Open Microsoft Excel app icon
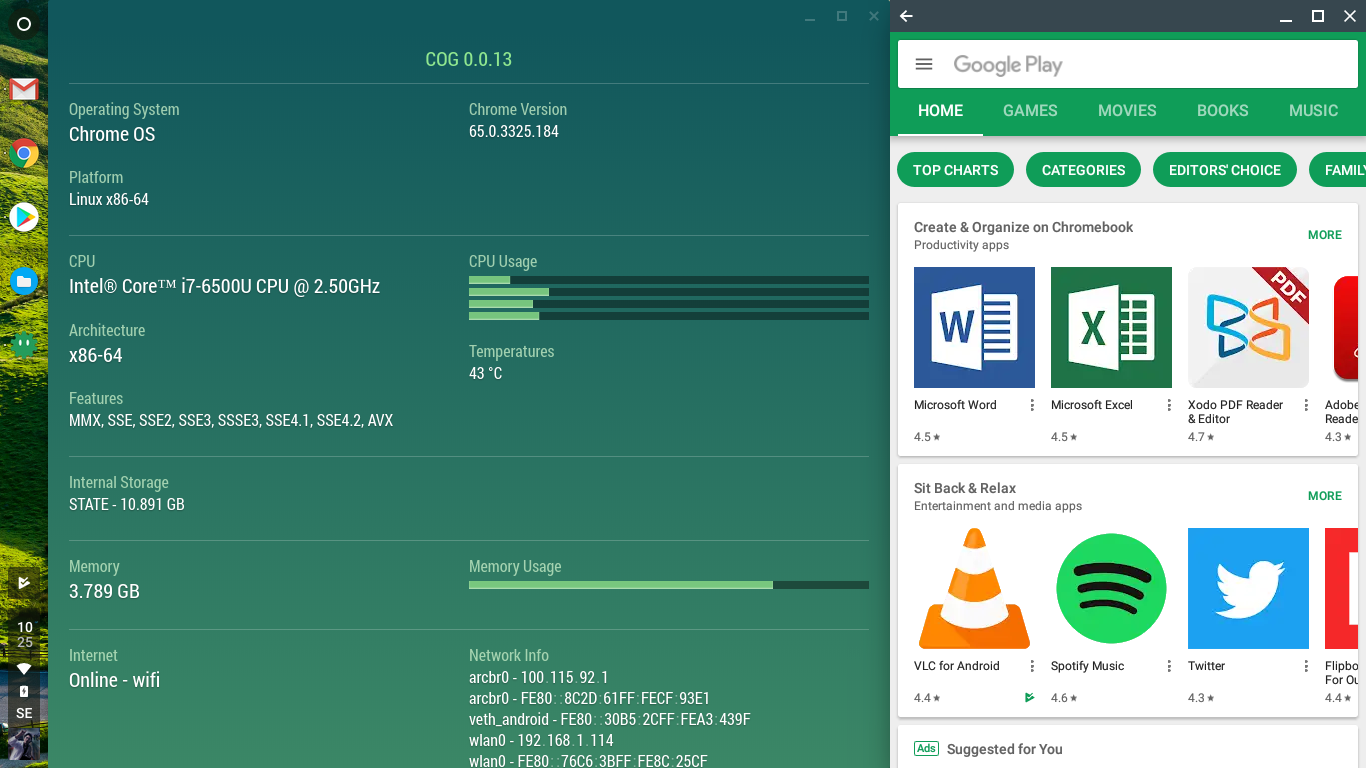Image resolution: width=1366 pixels, height=768 pixels. [1111, 327]
